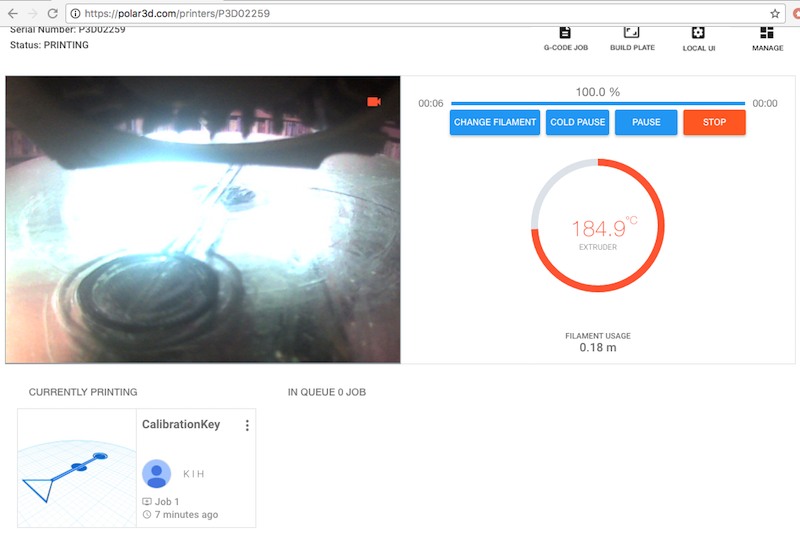Screen dimensions: 800x540
Task: Click the EXTRUDER label
Action: pos(598,247)
